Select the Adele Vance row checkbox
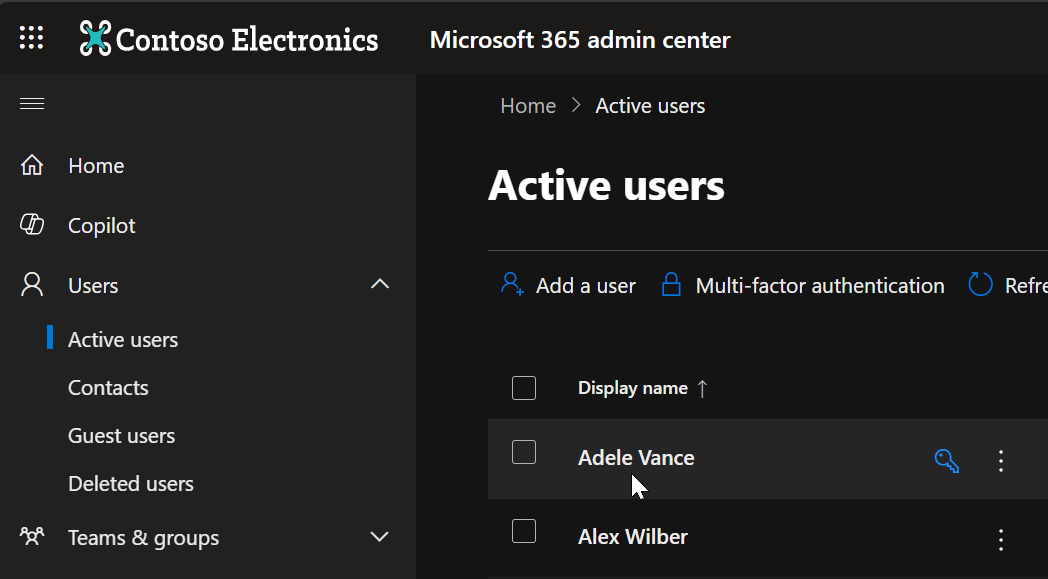This screenshot has height=579, width=1048. [524, 452]
